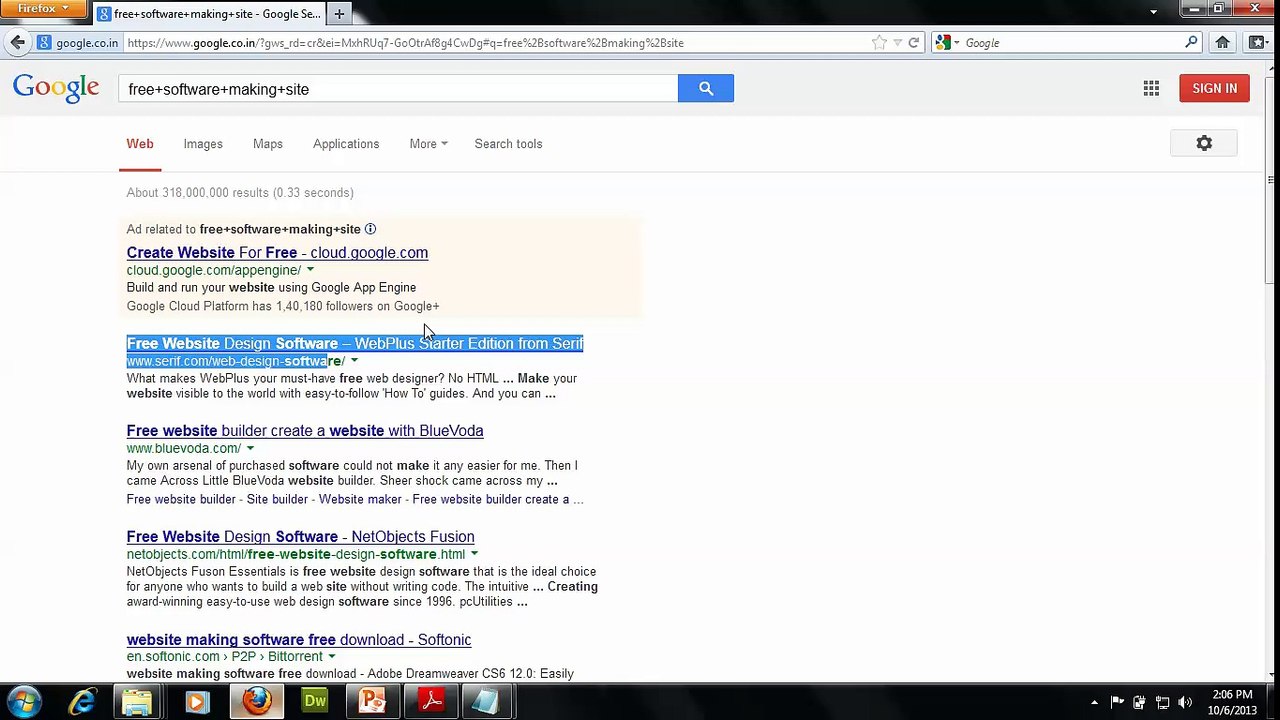1280x720 pixels.
Task: Open Adobe Reader from the taskbar
Action: pyautogui.click(x=432, y=702)
